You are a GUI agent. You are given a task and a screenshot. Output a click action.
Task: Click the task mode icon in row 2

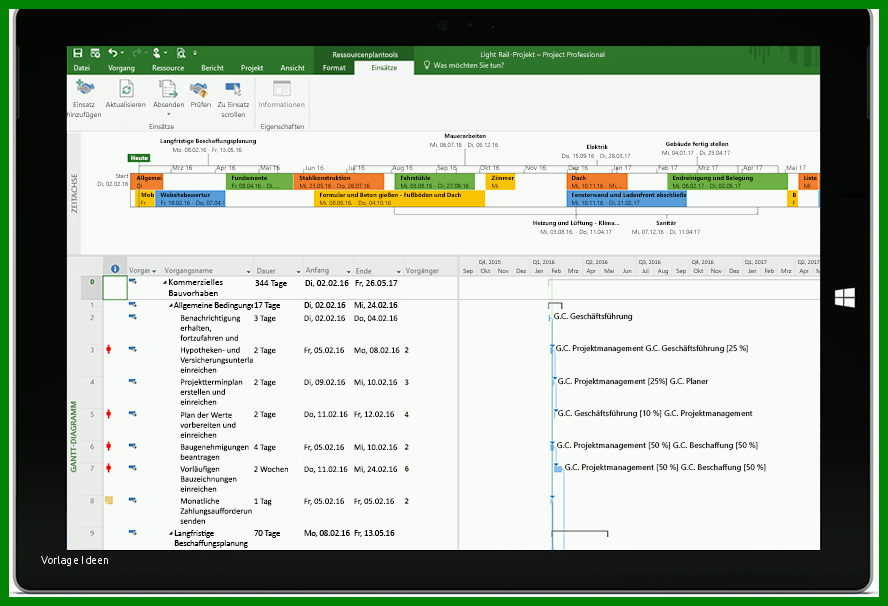[133, 317]
